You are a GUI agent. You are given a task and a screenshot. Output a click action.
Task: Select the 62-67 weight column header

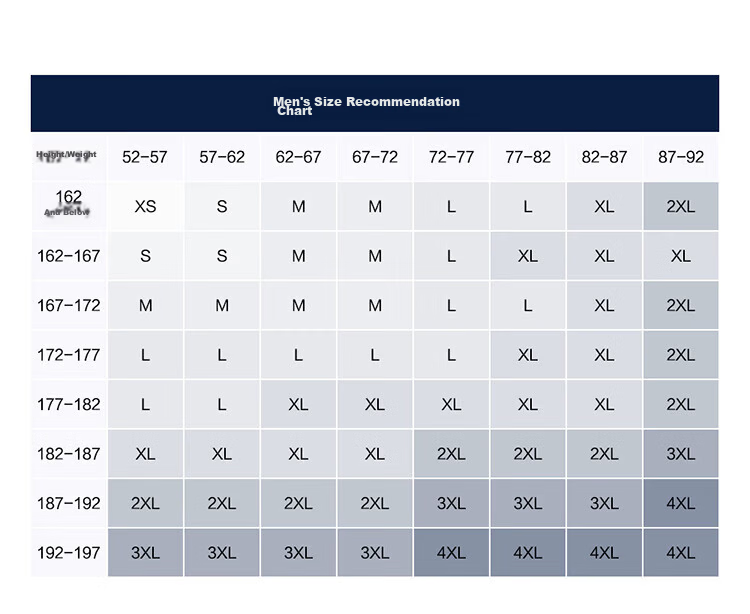298,157
